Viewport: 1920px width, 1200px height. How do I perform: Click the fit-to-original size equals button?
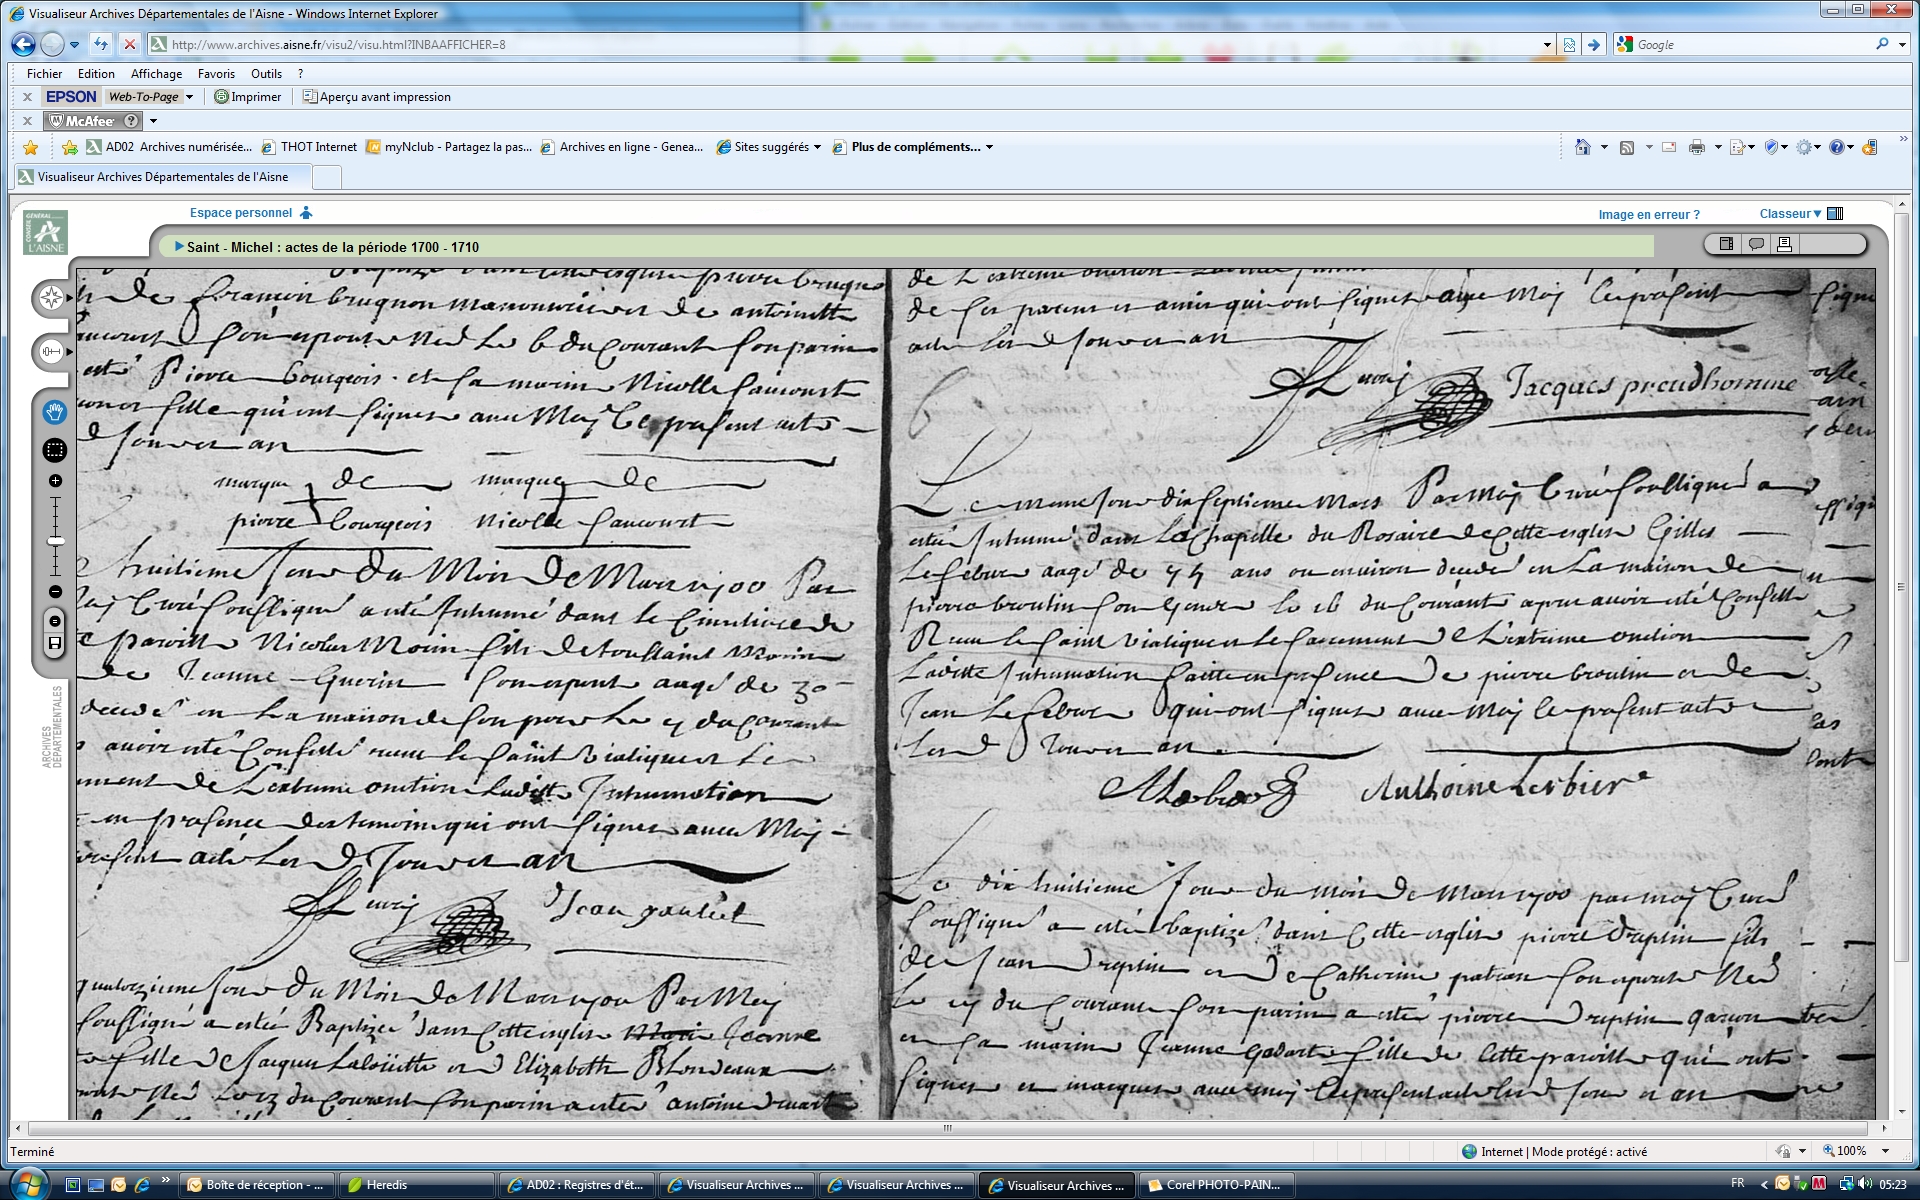(x=55, y=621)
